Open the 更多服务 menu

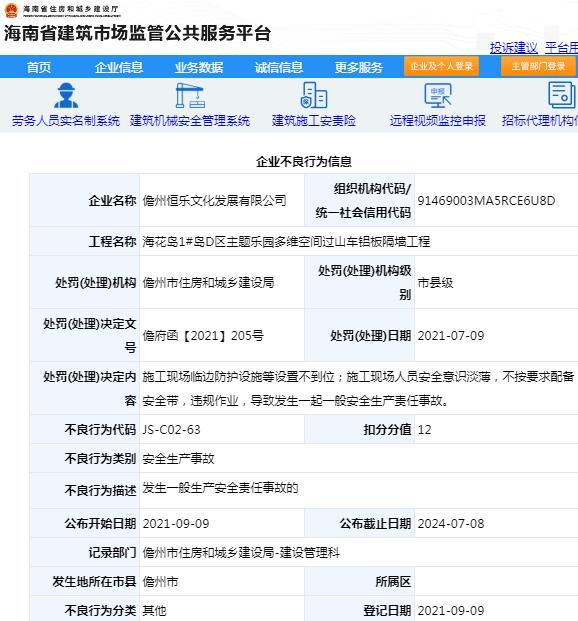tap(359, 67)
